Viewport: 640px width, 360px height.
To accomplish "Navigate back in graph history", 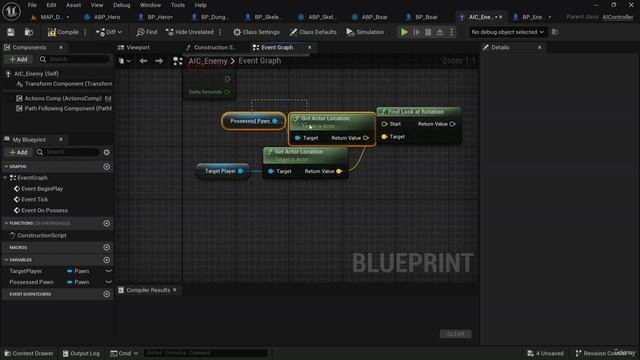I will point(143,61).
